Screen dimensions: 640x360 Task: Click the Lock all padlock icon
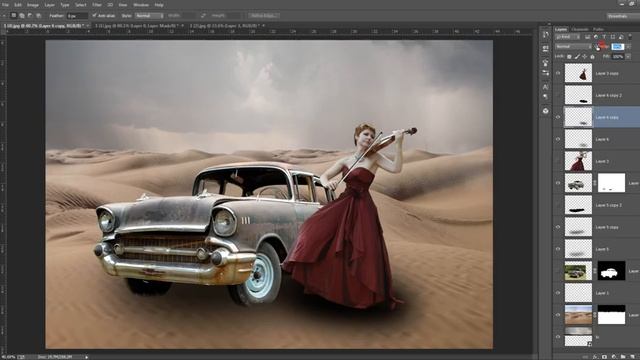click(x=592, y=57)
